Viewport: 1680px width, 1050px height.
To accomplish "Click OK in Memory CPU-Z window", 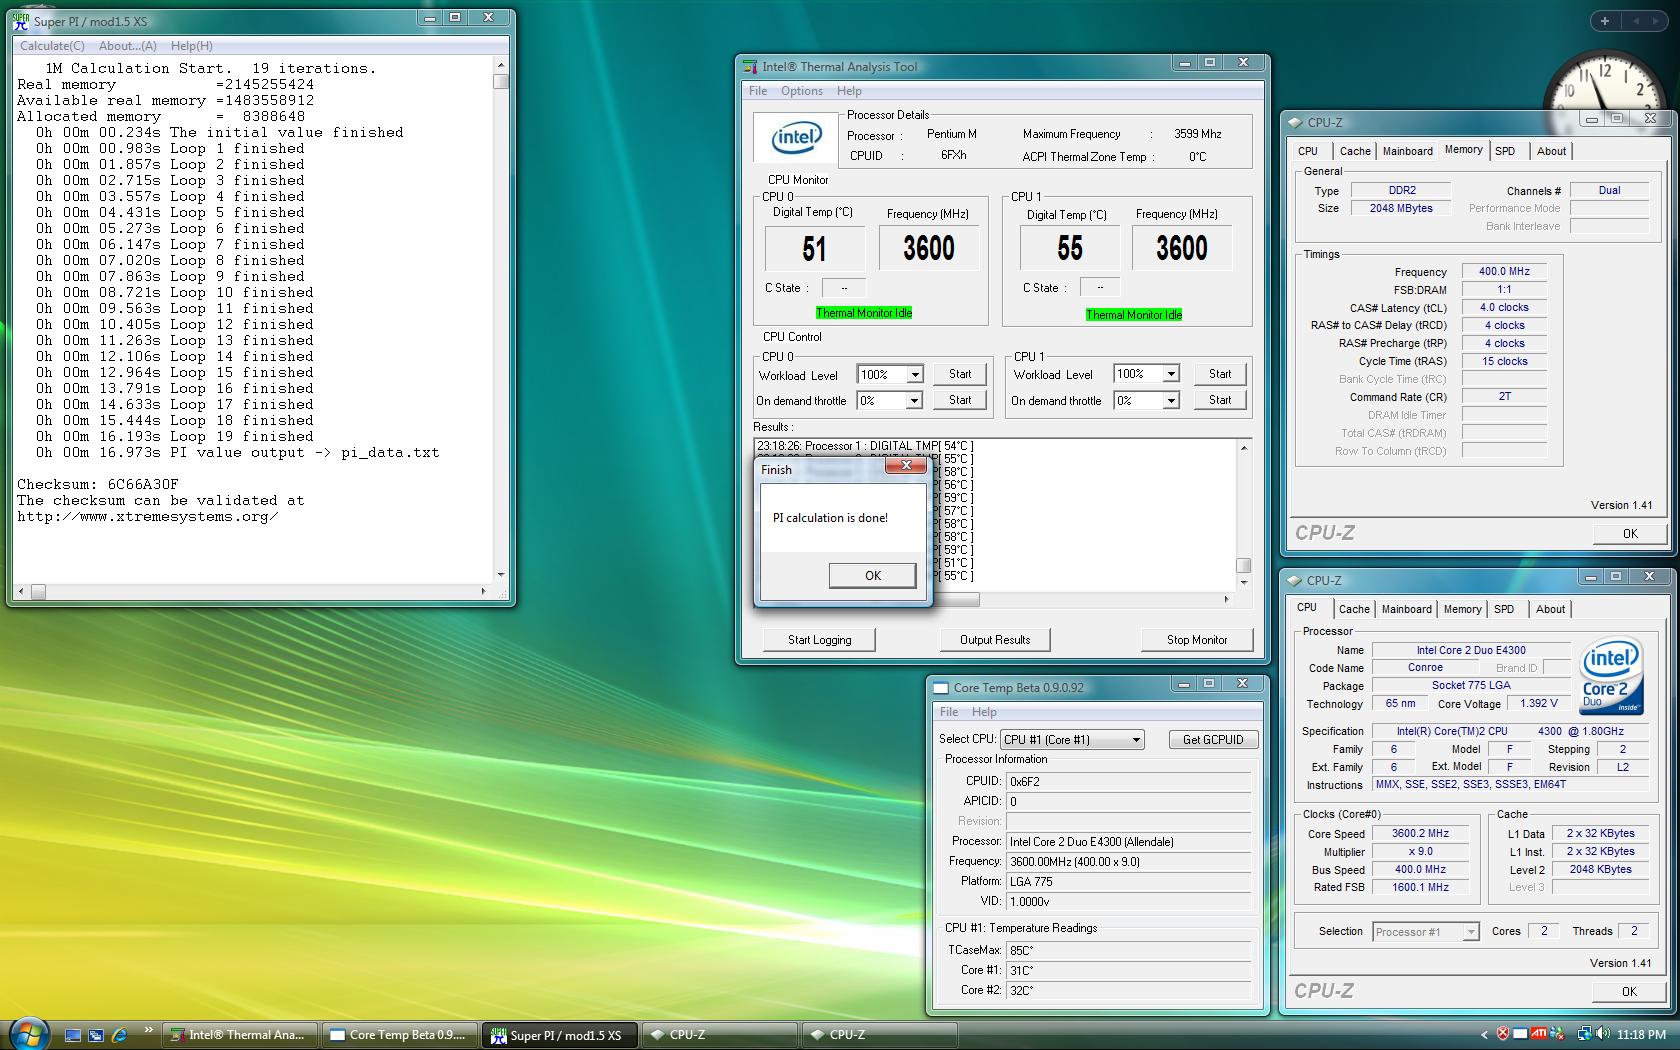I will pyautogui.click(x=1630, y=534).
